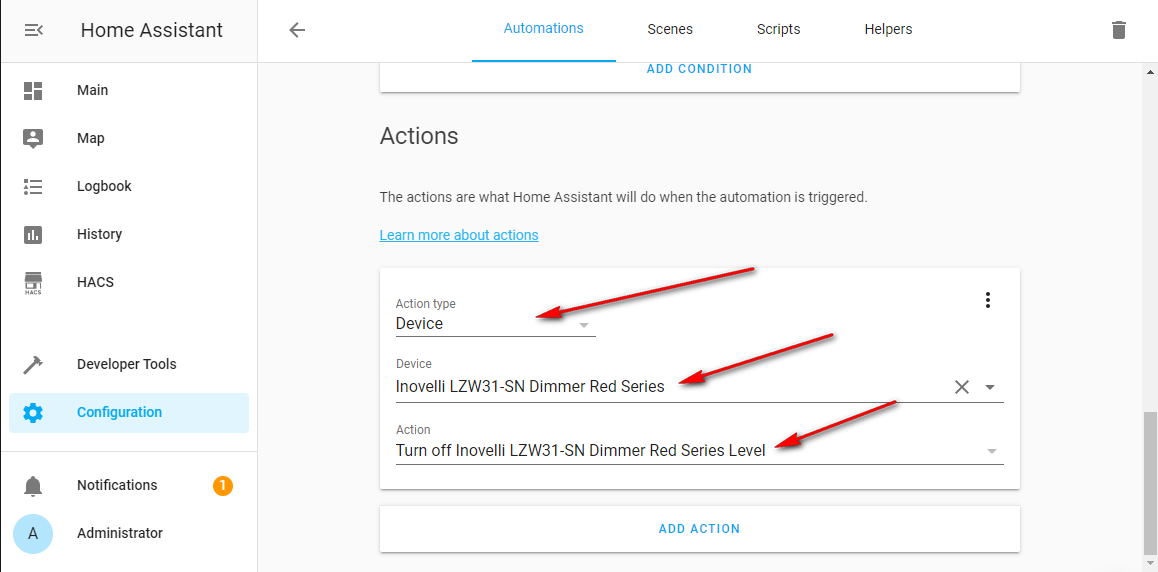Viewport: 1158px width, 572px height.
Task: Click the Configuration gear icon
Action: [x=33, y=413]
